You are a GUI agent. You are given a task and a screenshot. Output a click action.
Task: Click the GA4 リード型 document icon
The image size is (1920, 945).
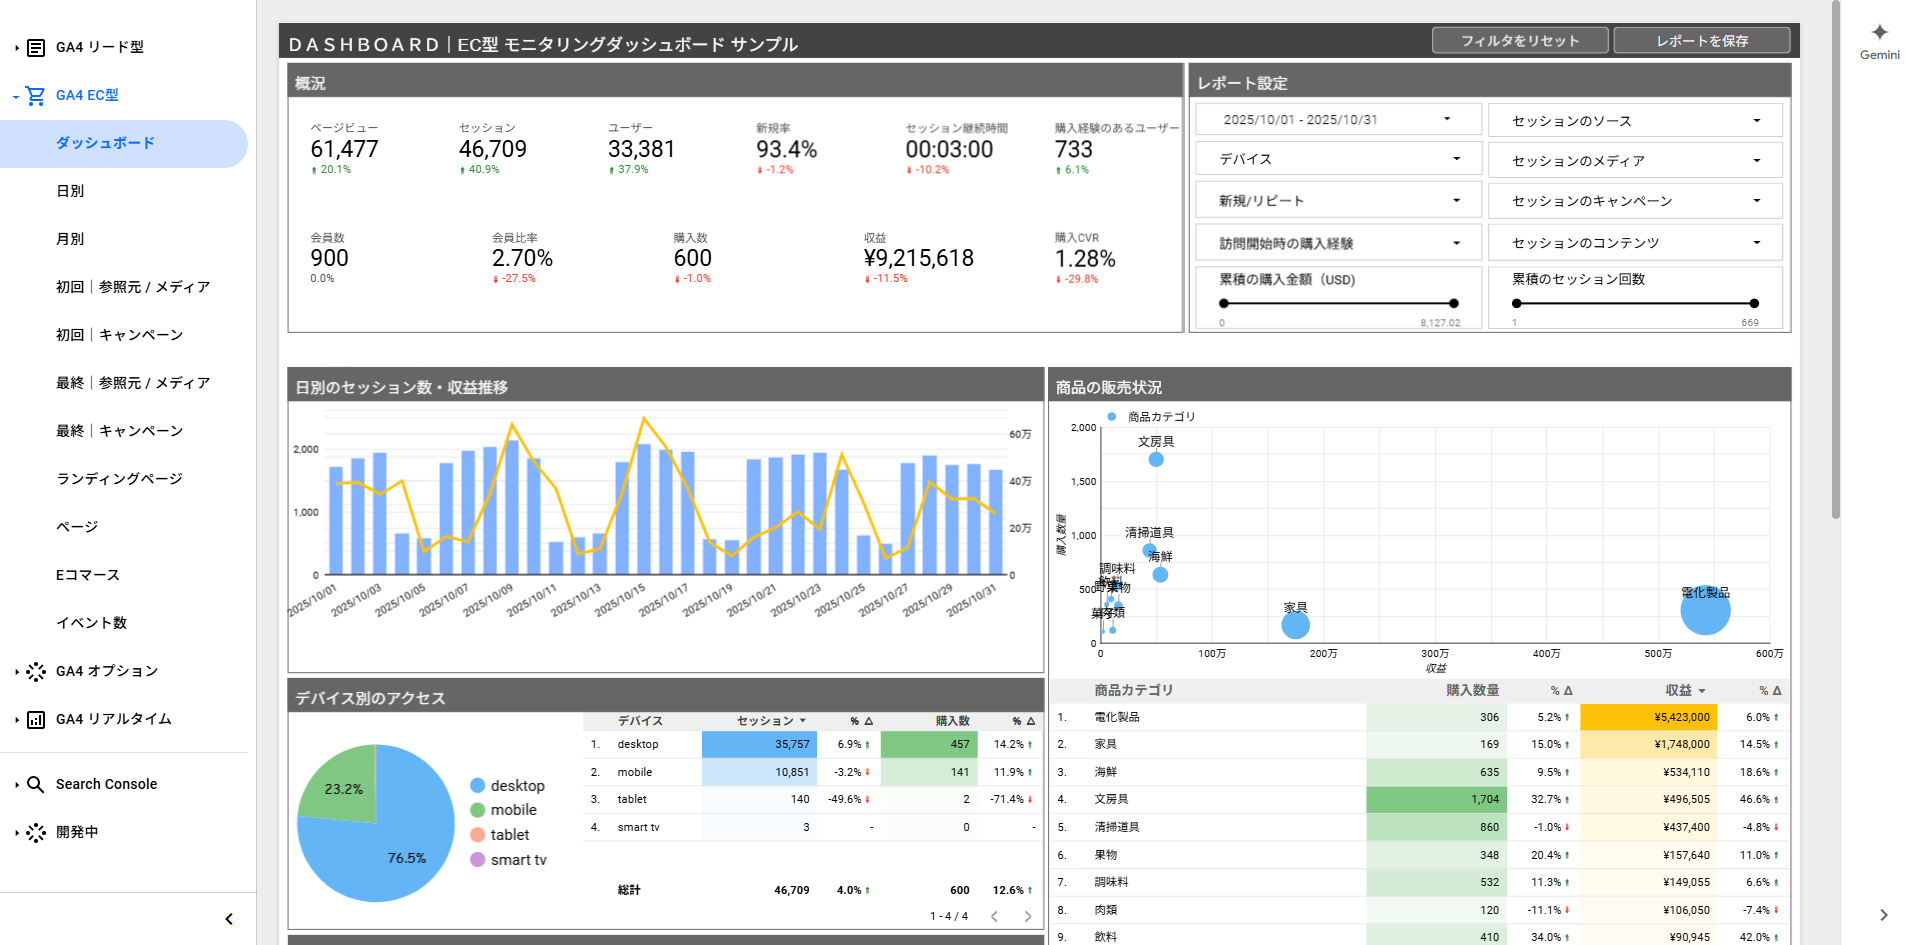(x=36, y=48)
